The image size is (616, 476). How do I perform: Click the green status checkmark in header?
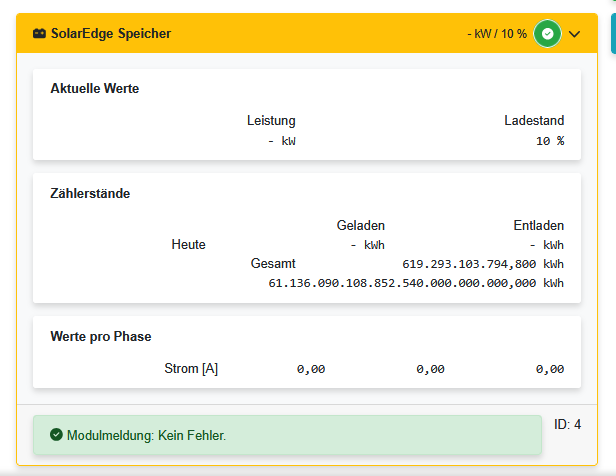(547, 34)
